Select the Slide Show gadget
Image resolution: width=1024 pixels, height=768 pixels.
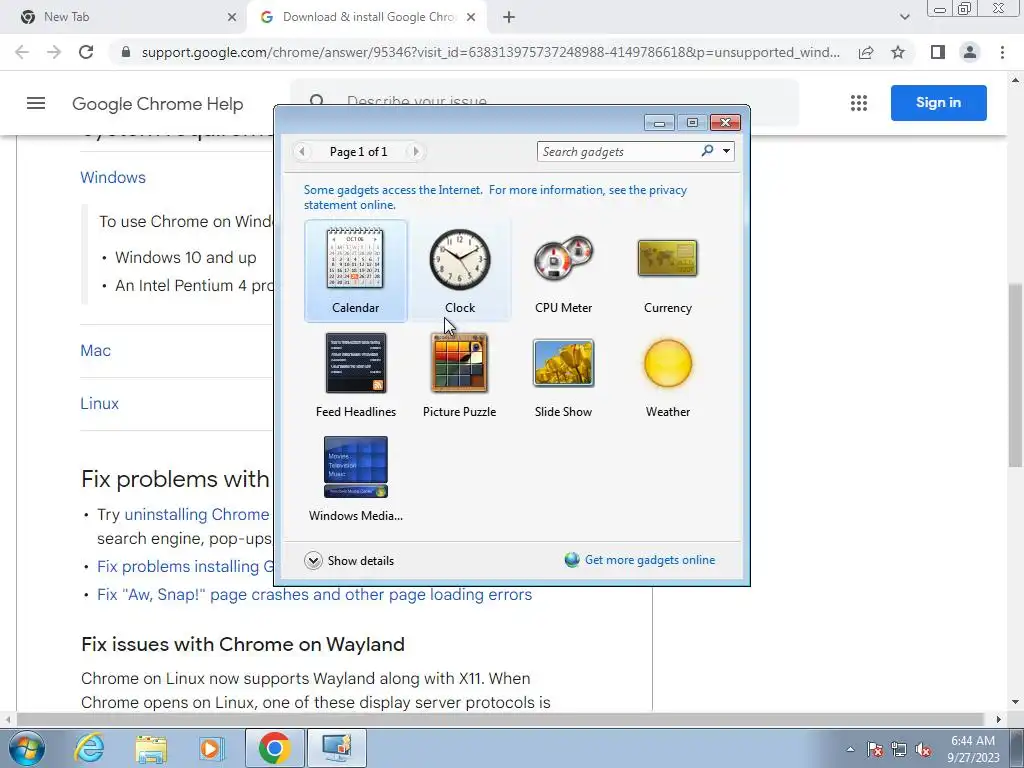[x=563, y=376]
